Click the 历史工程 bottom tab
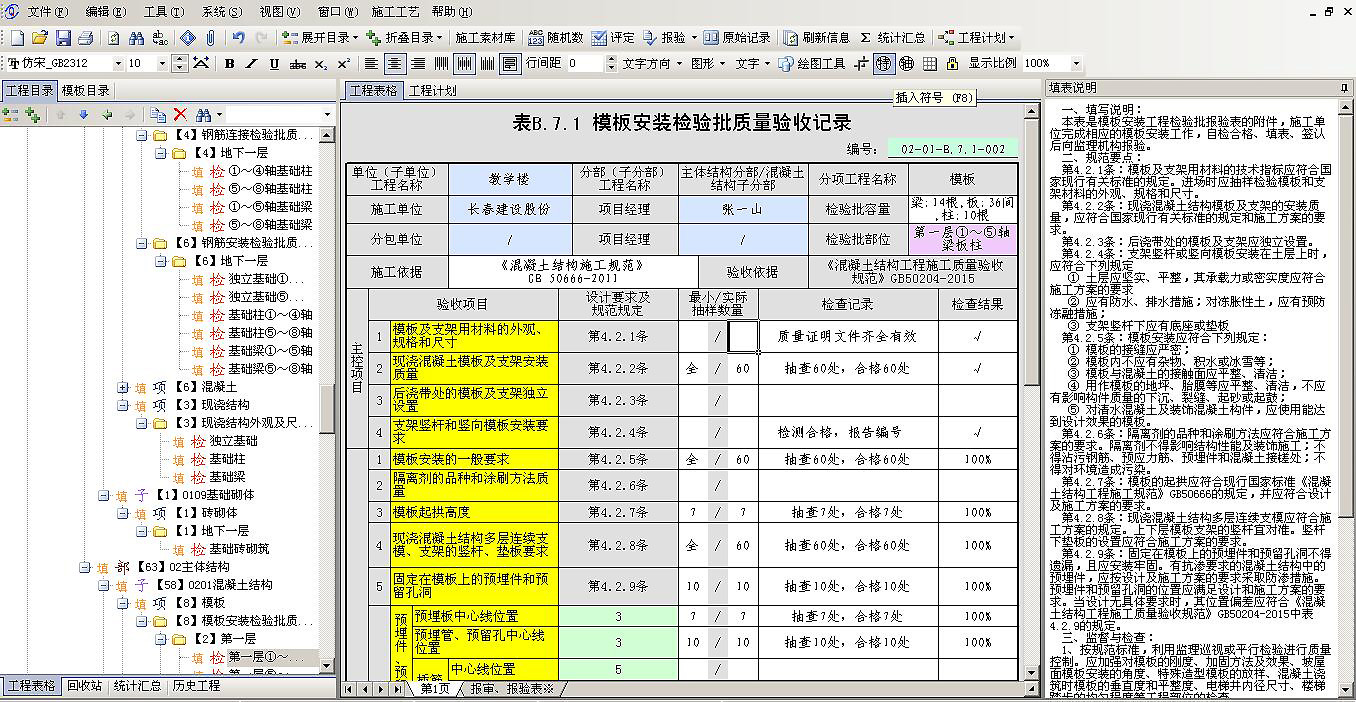The width and height of the screenshot is (1356, 702). (x=196, y=686)
